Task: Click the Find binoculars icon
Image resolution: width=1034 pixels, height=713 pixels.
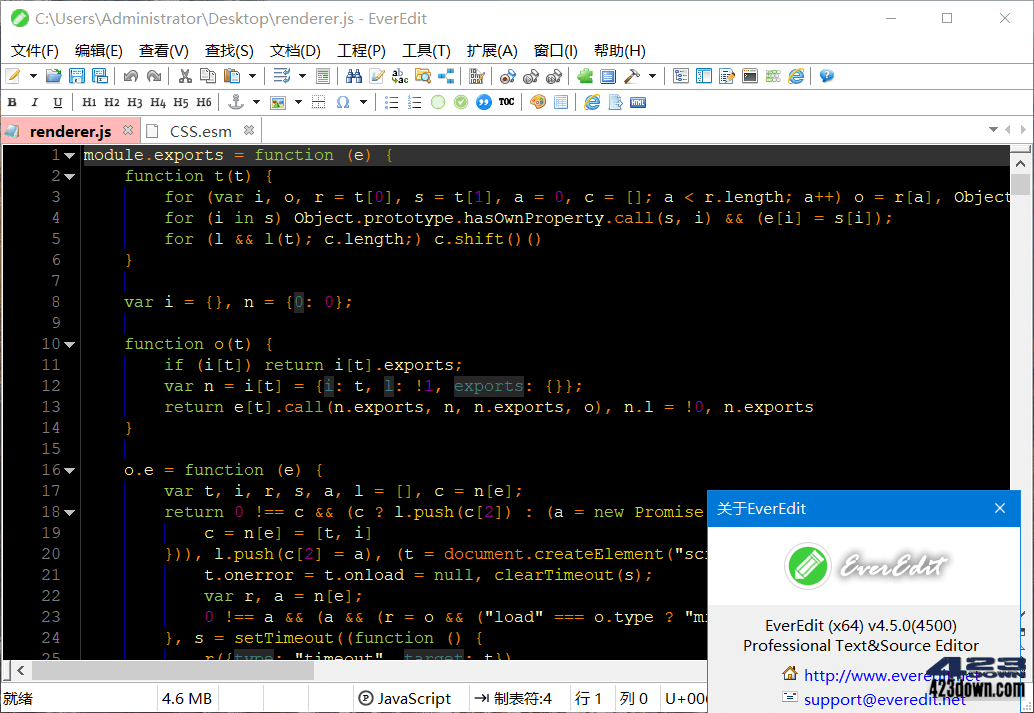Action: point(355,76)
